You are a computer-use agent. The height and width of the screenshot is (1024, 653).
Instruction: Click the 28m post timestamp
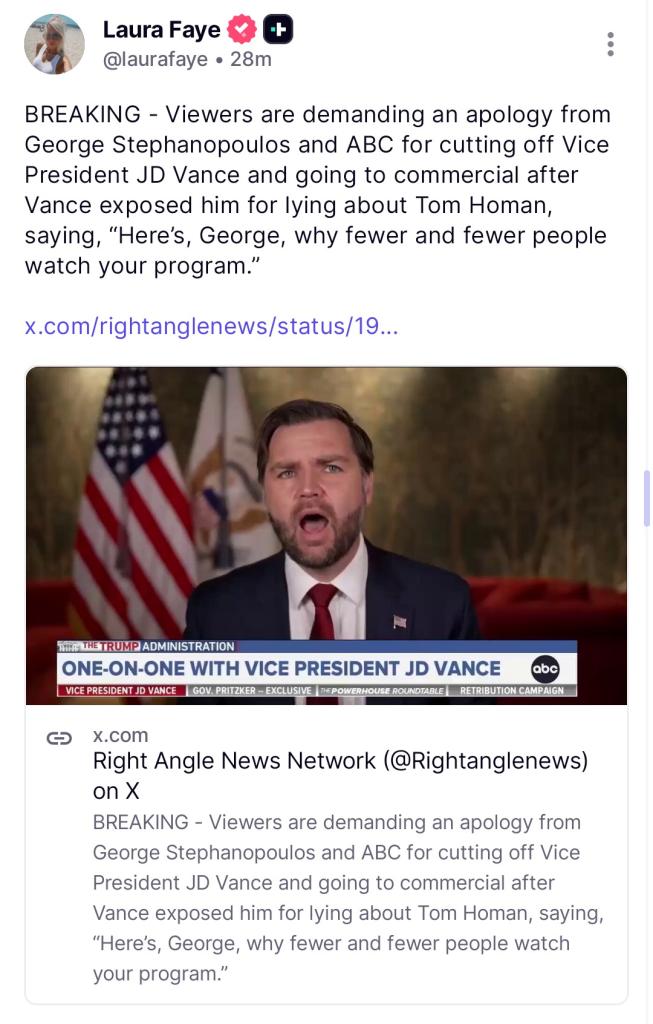[x=251, y=60]
